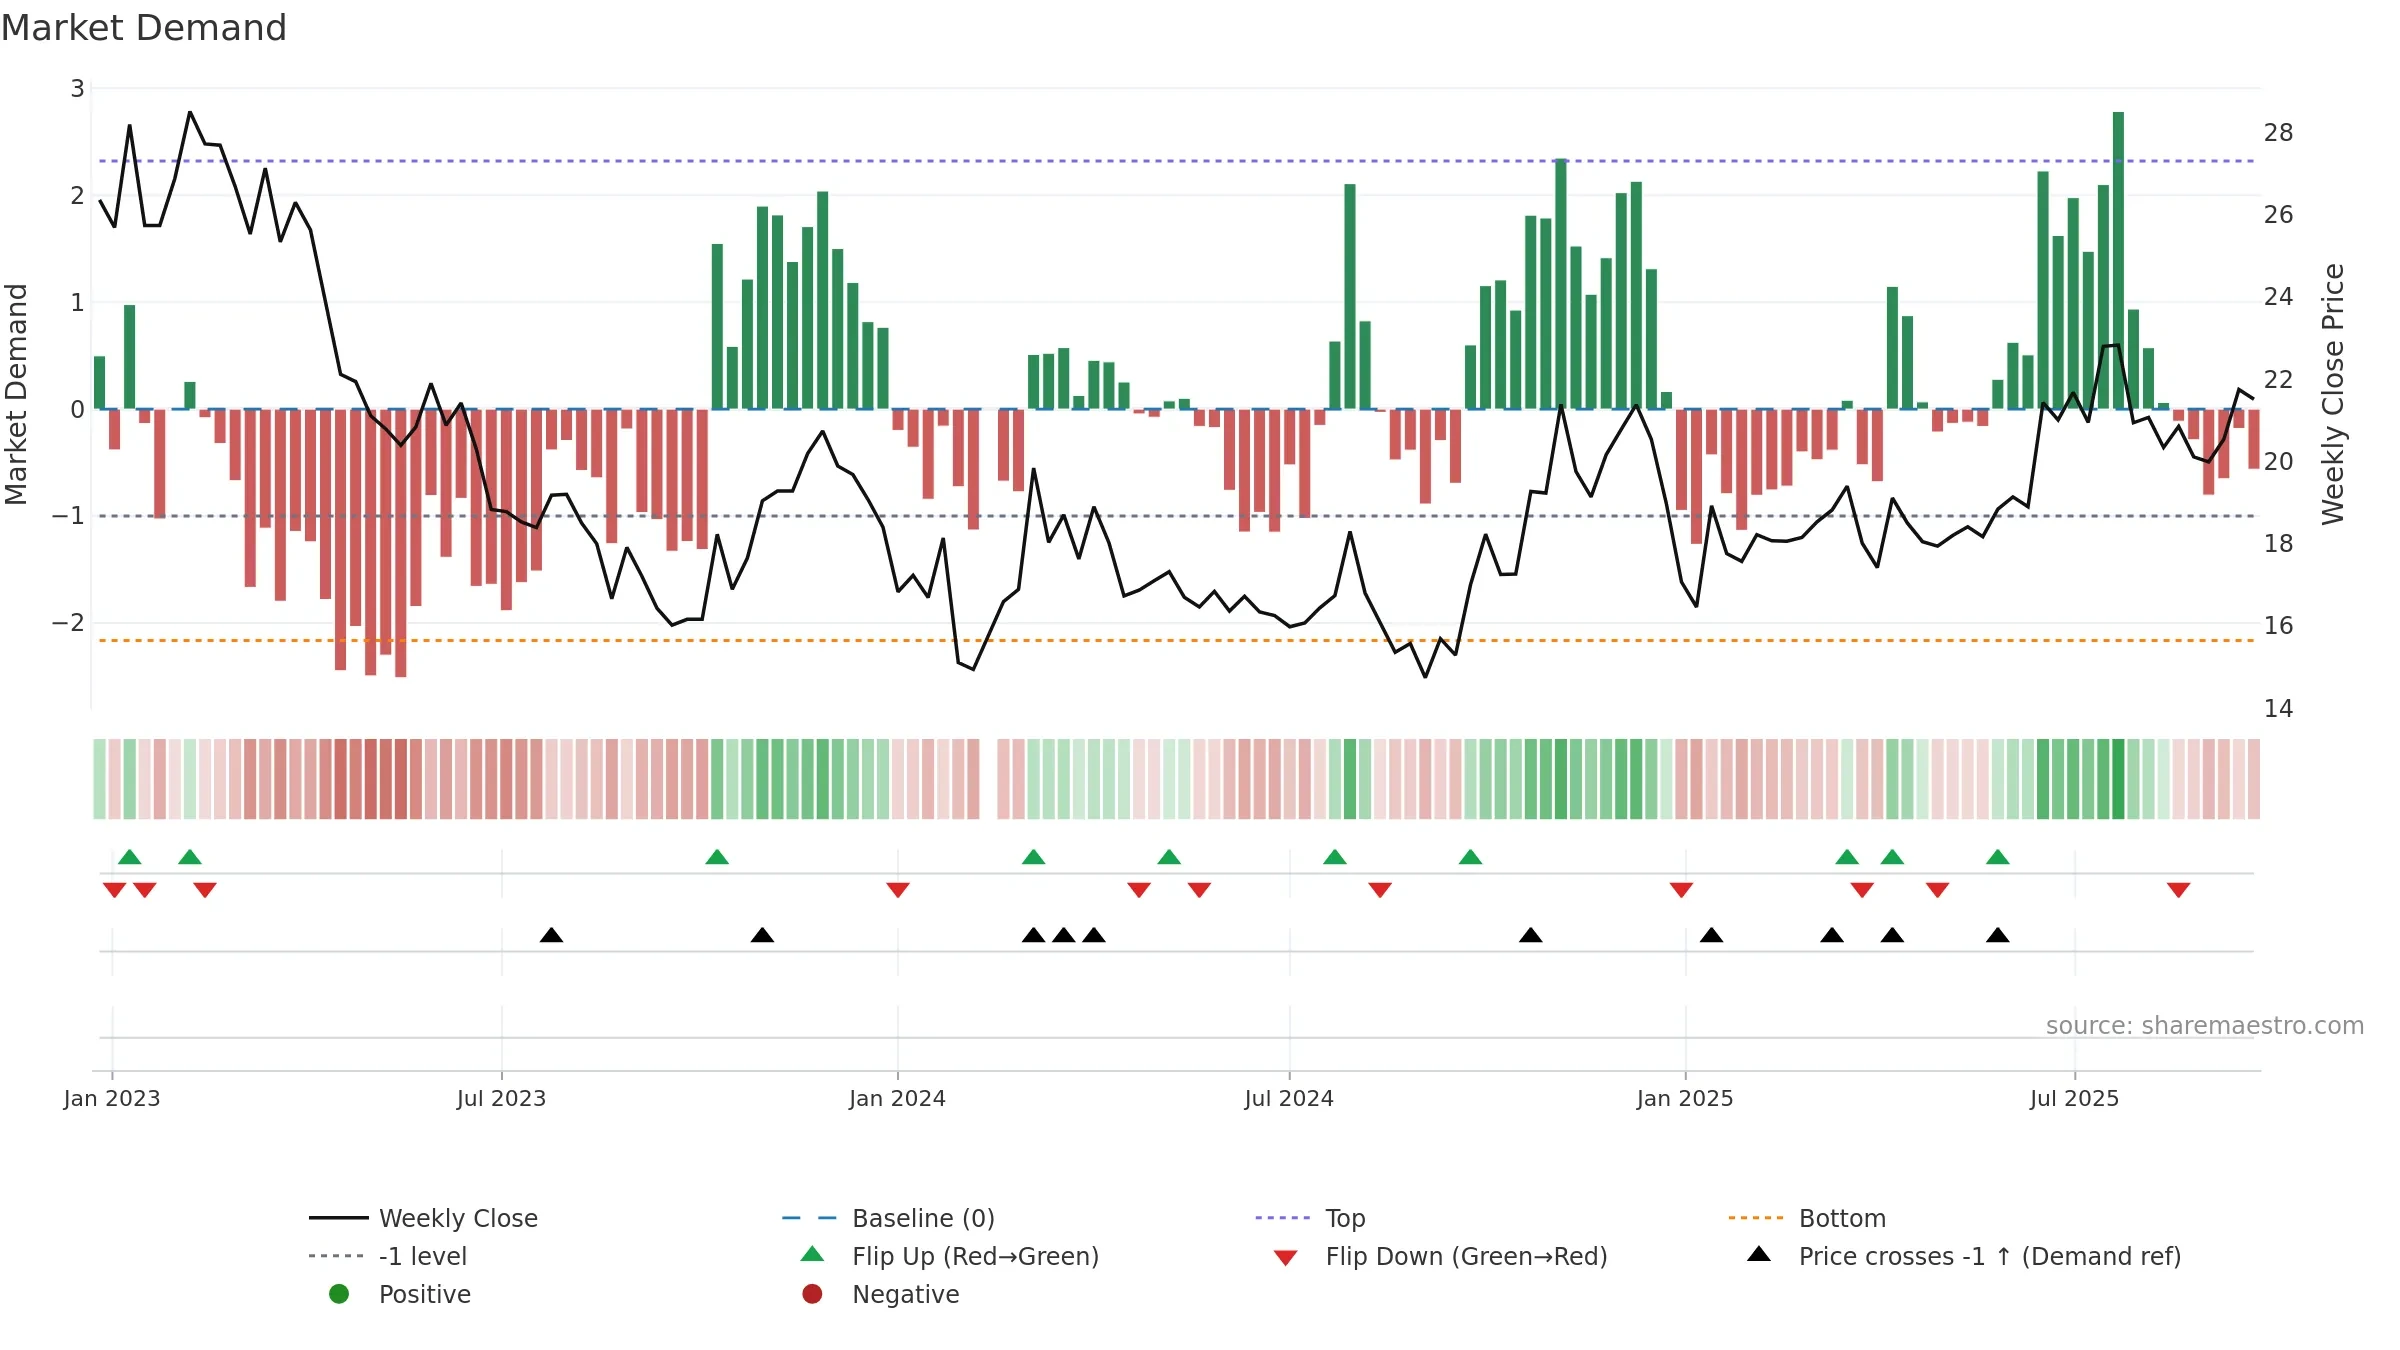Toggle the Weekly Close legend entry
The height and width of the screenshot is (1350, 2400).
click(x=424, y=1218)
